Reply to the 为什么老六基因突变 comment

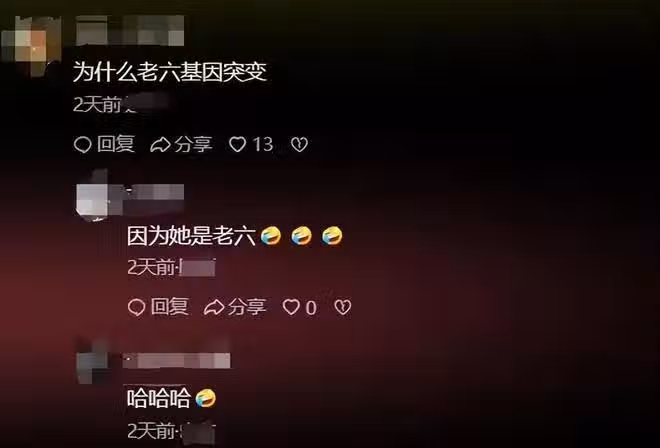(104, 144)
